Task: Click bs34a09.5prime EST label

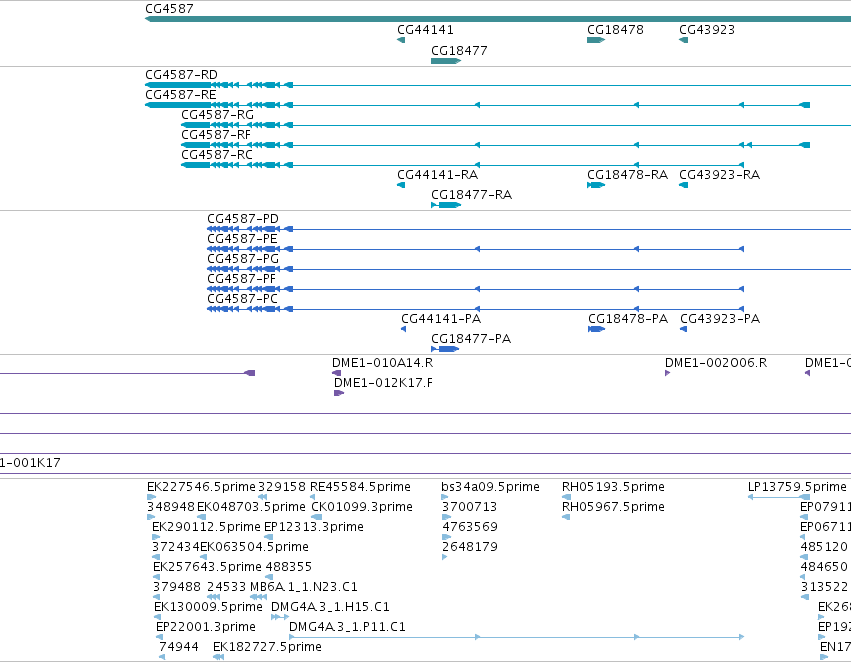Action: pos(491,487)
